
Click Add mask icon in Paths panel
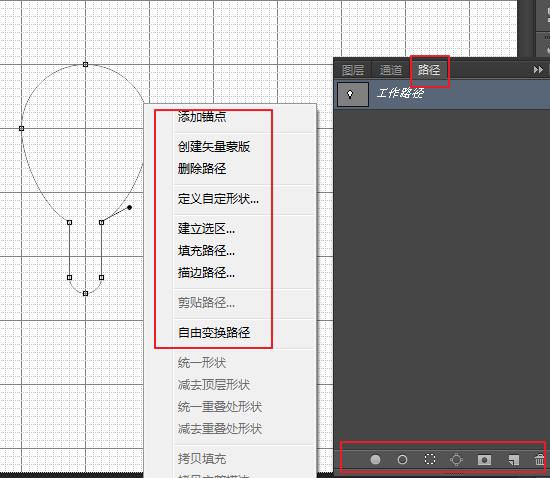tap(484, 459)
